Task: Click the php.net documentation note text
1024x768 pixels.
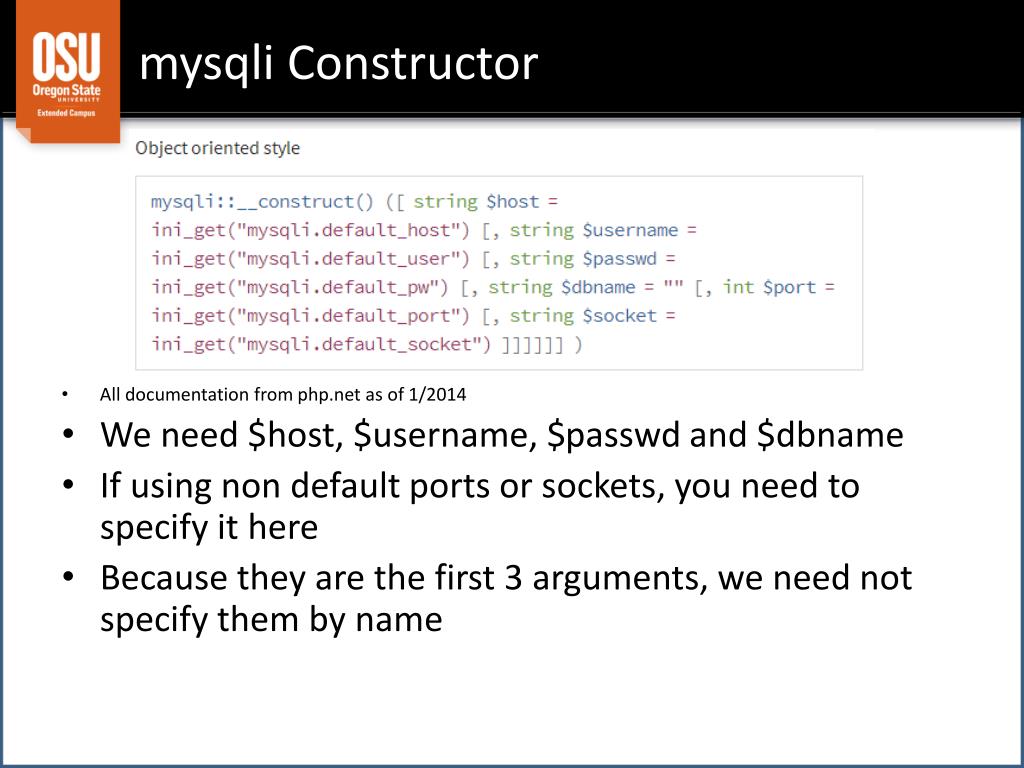Action: coord(283,394)
